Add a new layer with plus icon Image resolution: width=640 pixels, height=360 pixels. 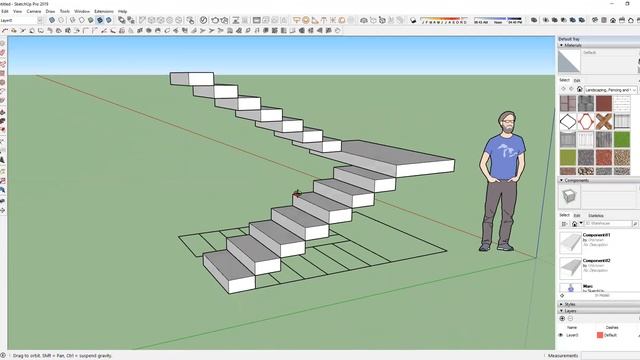click(x=562, y=318)
